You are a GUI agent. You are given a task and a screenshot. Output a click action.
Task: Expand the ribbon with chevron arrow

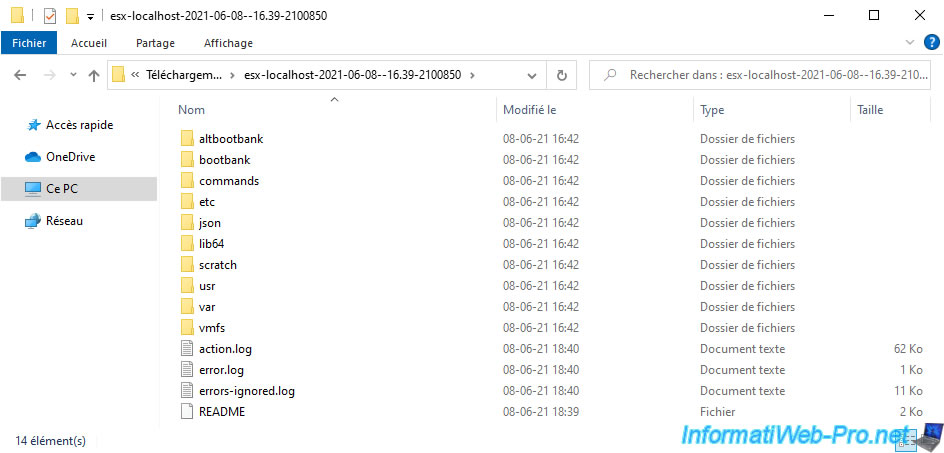pyautogui.click(x=909, y=43)
